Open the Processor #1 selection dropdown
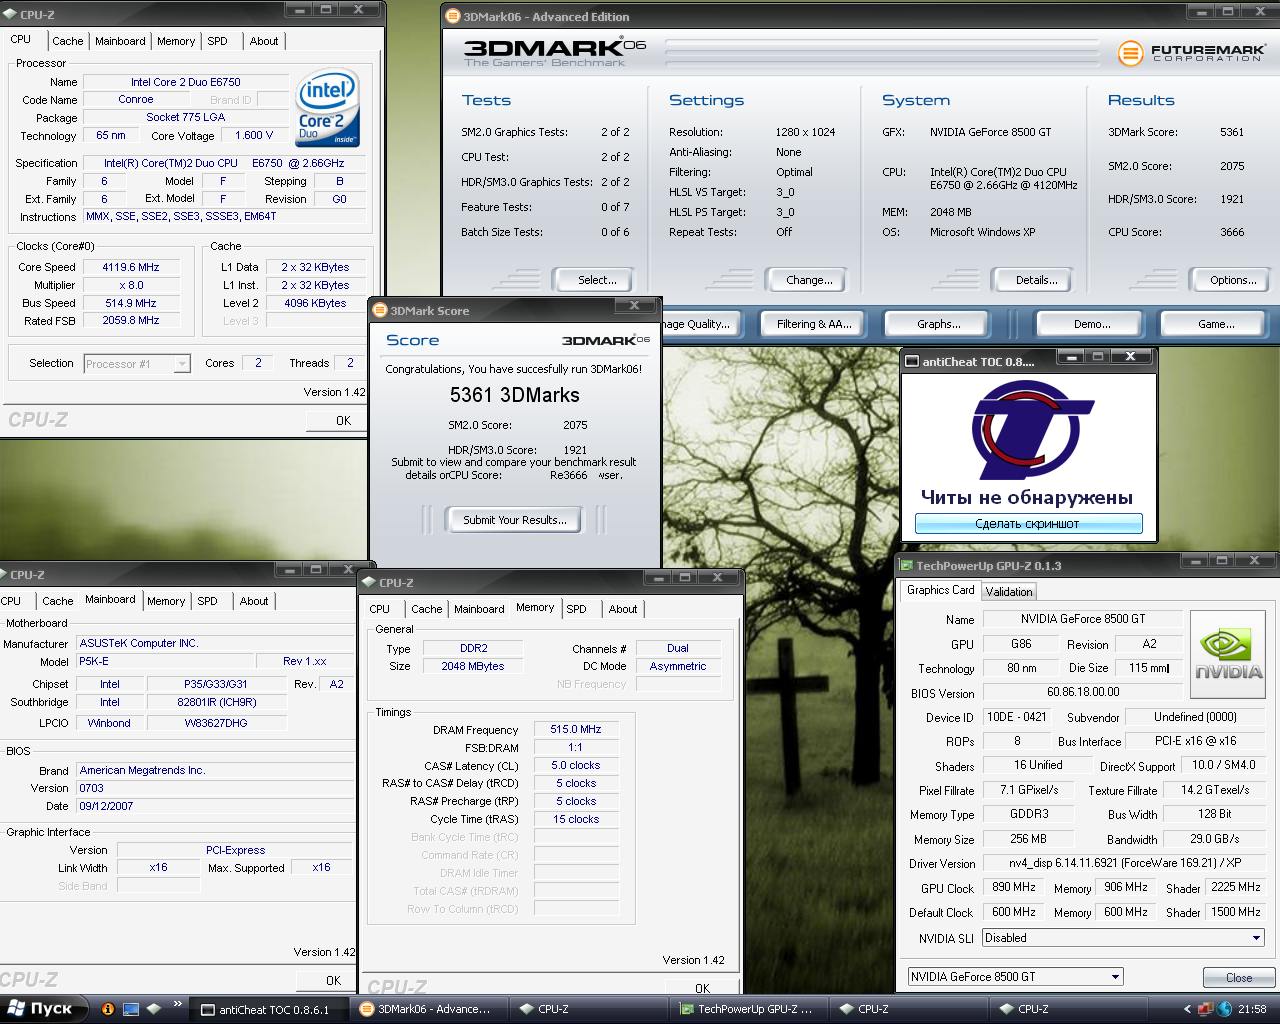This screenshot has width=1280, height=1024. click(x=181, y=364)
